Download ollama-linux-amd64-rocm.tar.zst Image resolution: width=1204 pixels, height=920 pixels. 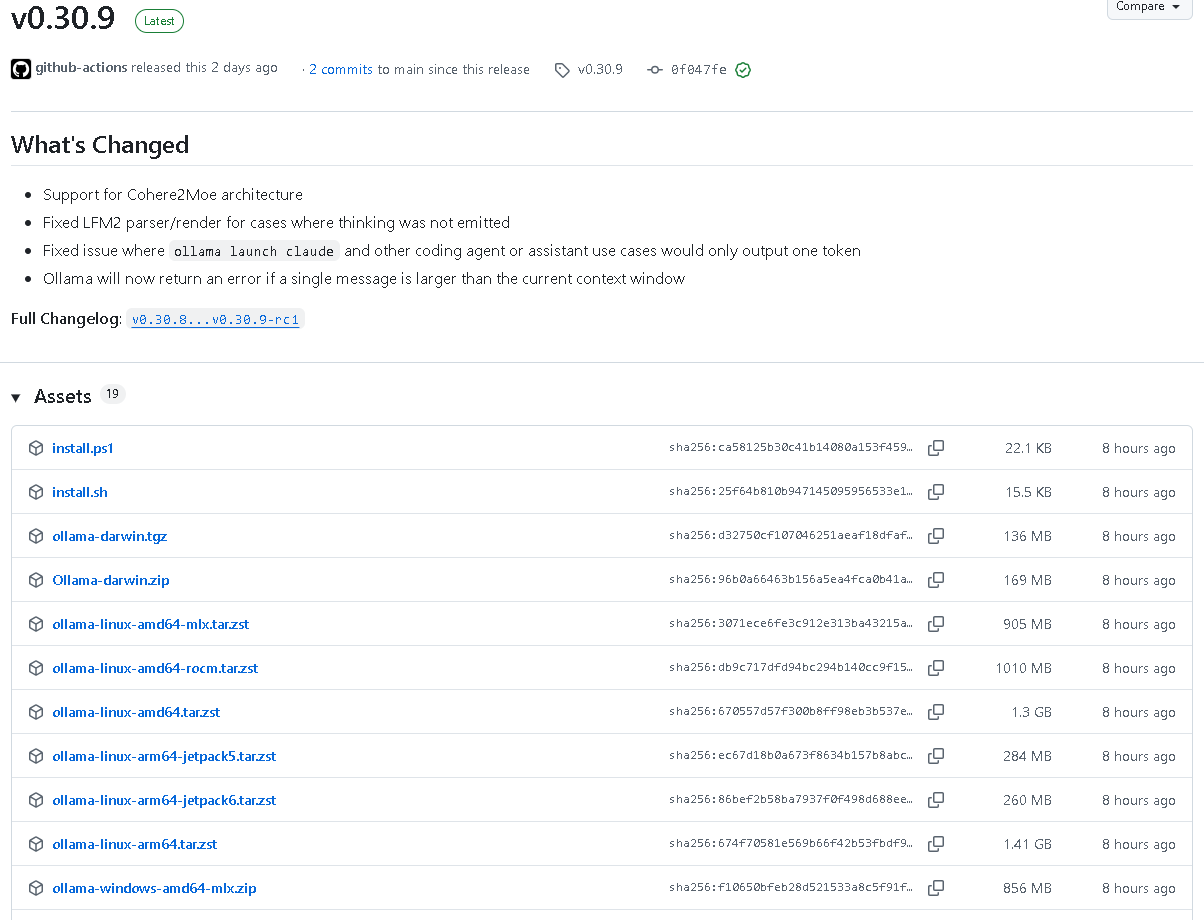point(155,668)
